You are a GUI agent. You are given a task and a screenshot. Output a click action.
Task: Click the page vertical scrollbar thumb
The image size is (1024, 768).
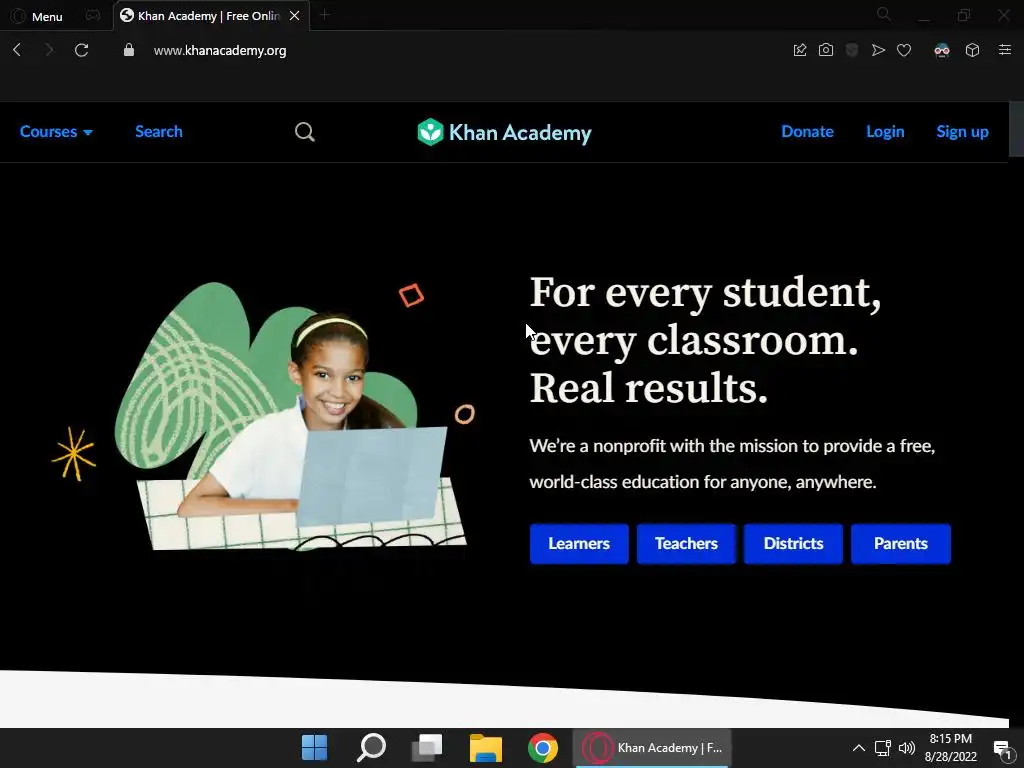tap(1016, 129)
